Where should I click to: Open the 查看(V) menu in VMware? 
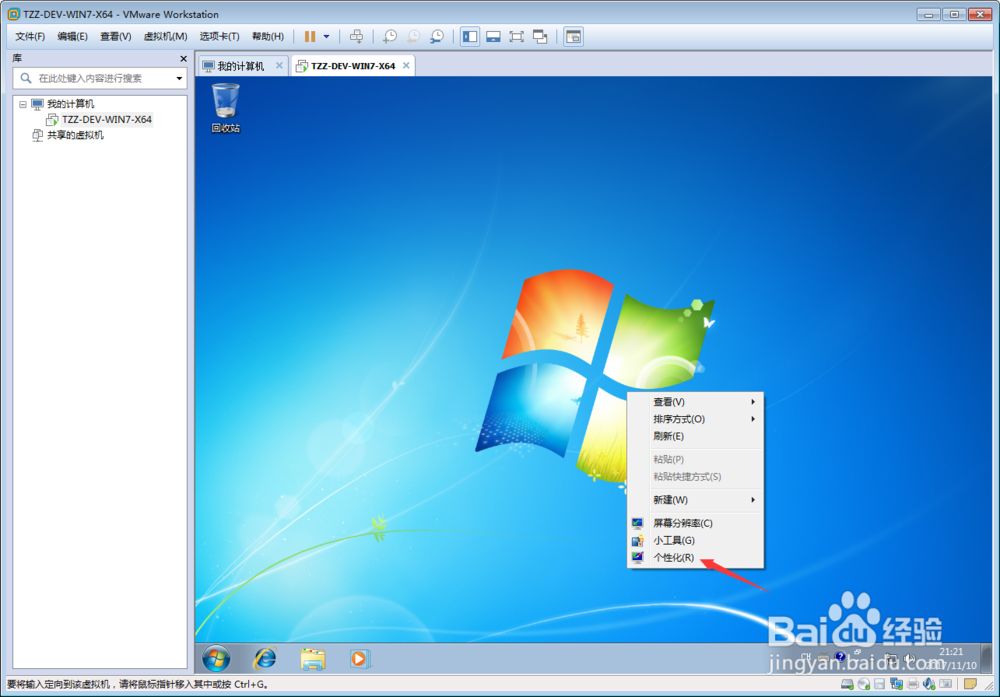click(x=115, y=36)
